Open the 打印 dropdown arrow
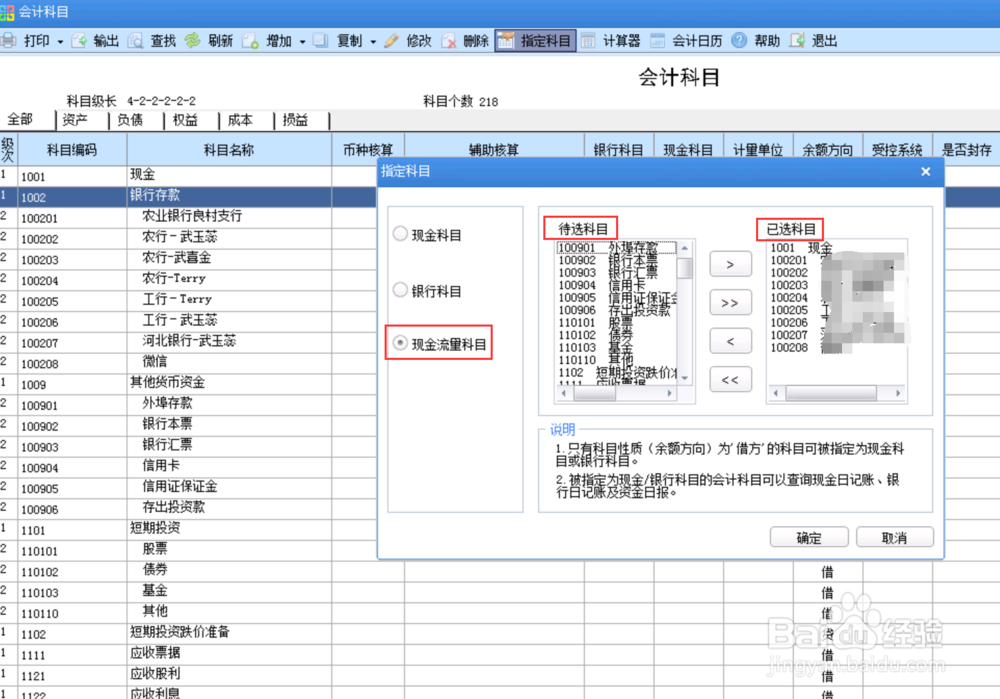The width and height of the screenshot is (1000, 699). pyautogui.click(x=58, y=41)
